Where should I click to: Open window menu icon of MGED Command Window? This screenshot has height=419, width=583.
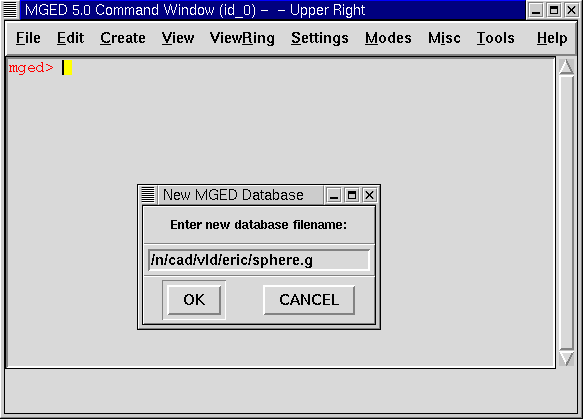10,9
